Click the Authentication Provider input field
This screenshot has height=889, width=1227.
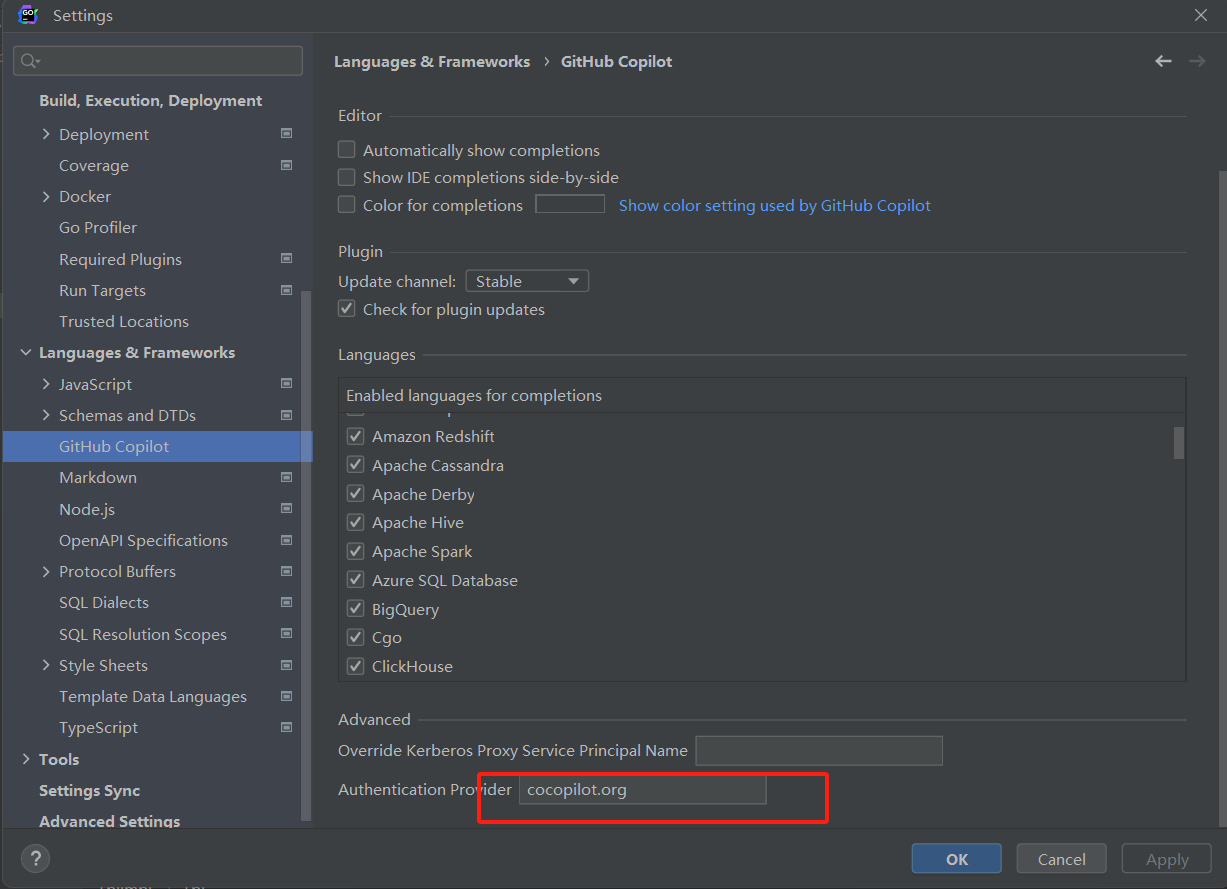click(642, 790)
